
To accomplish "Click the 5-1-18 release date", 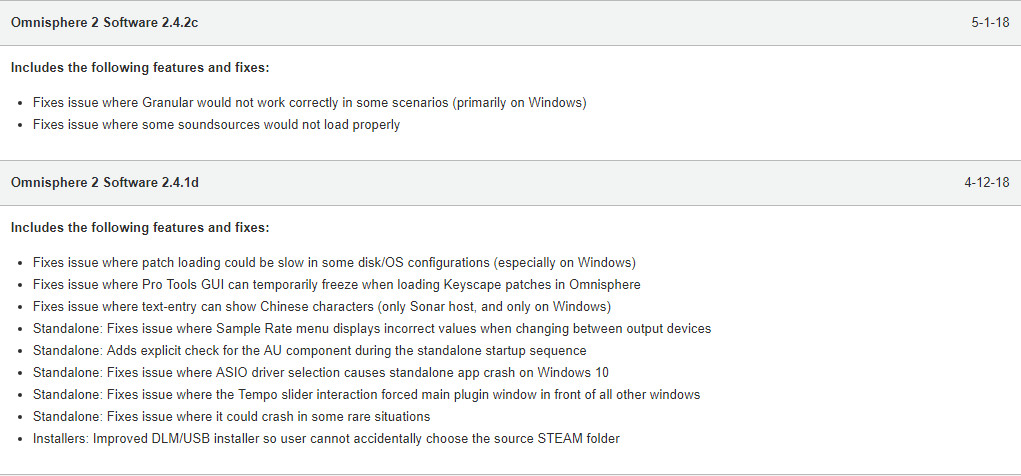I will [990, 23].
